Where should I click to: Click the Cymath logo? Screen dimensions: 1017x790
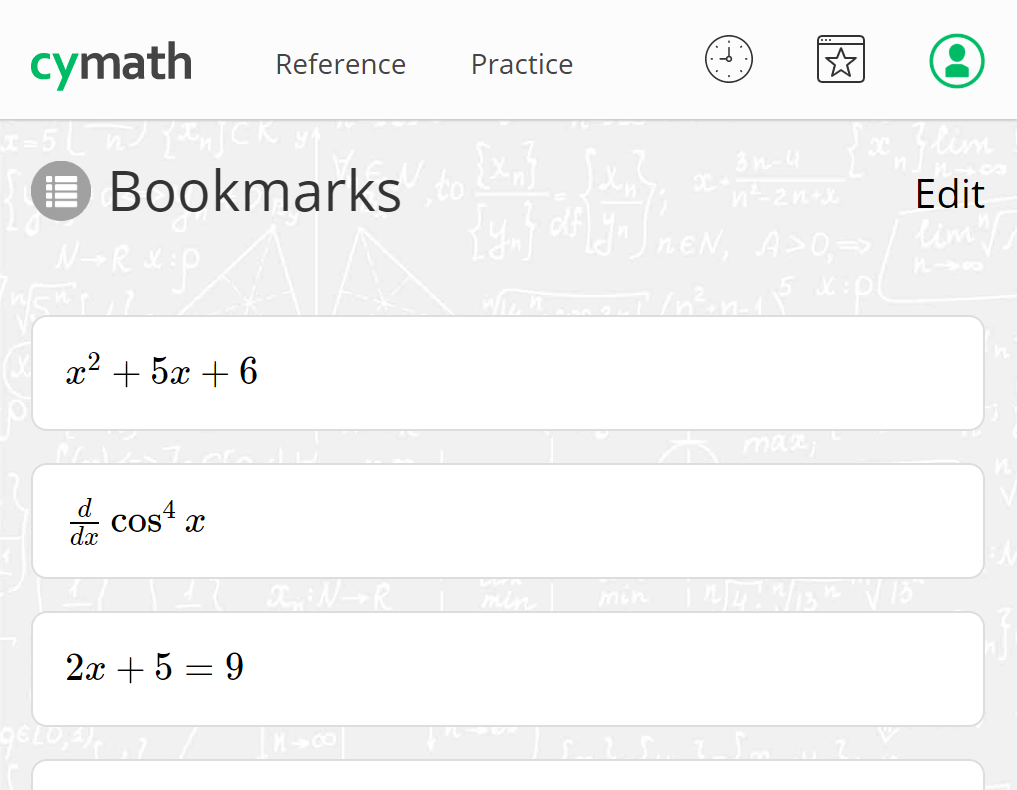[x=110, y=62]
